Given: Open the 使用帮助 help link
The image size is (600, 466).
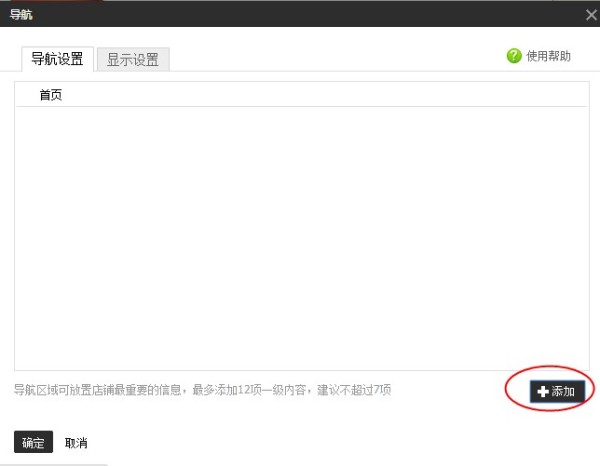Looking at the screenshot, I should (548, 56).
